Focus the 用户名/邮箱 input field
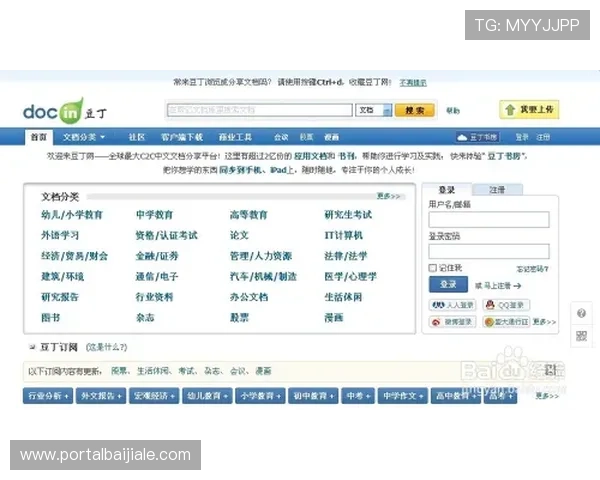Viewport: 600px width, 480px height. point(489,220)
